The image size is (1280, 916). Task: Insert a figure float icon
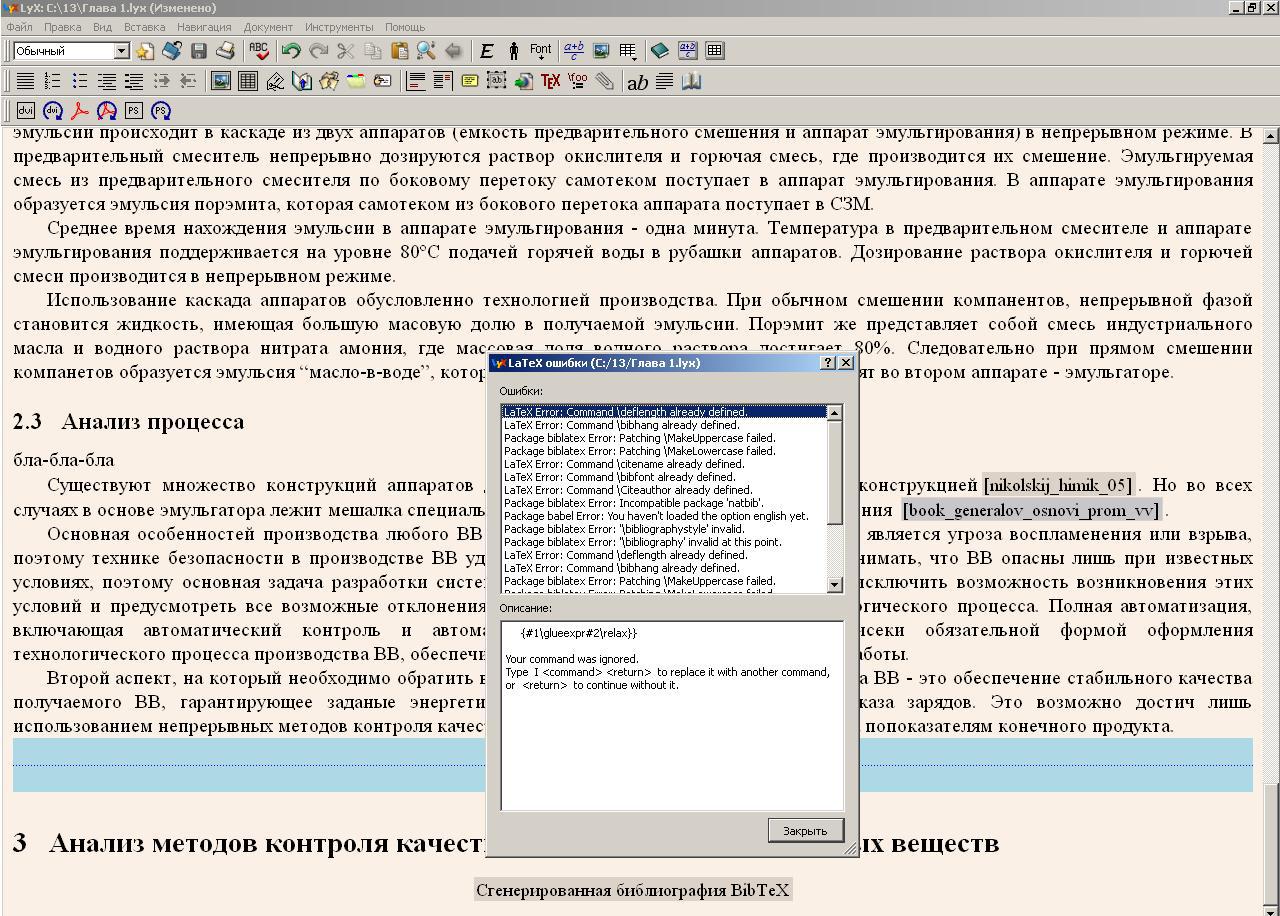click(221, 81)
